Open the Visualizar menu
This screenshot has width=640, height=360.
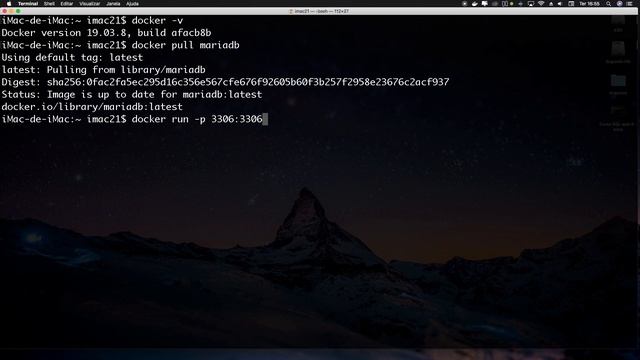pyautogui.click(x=89, y=4)
